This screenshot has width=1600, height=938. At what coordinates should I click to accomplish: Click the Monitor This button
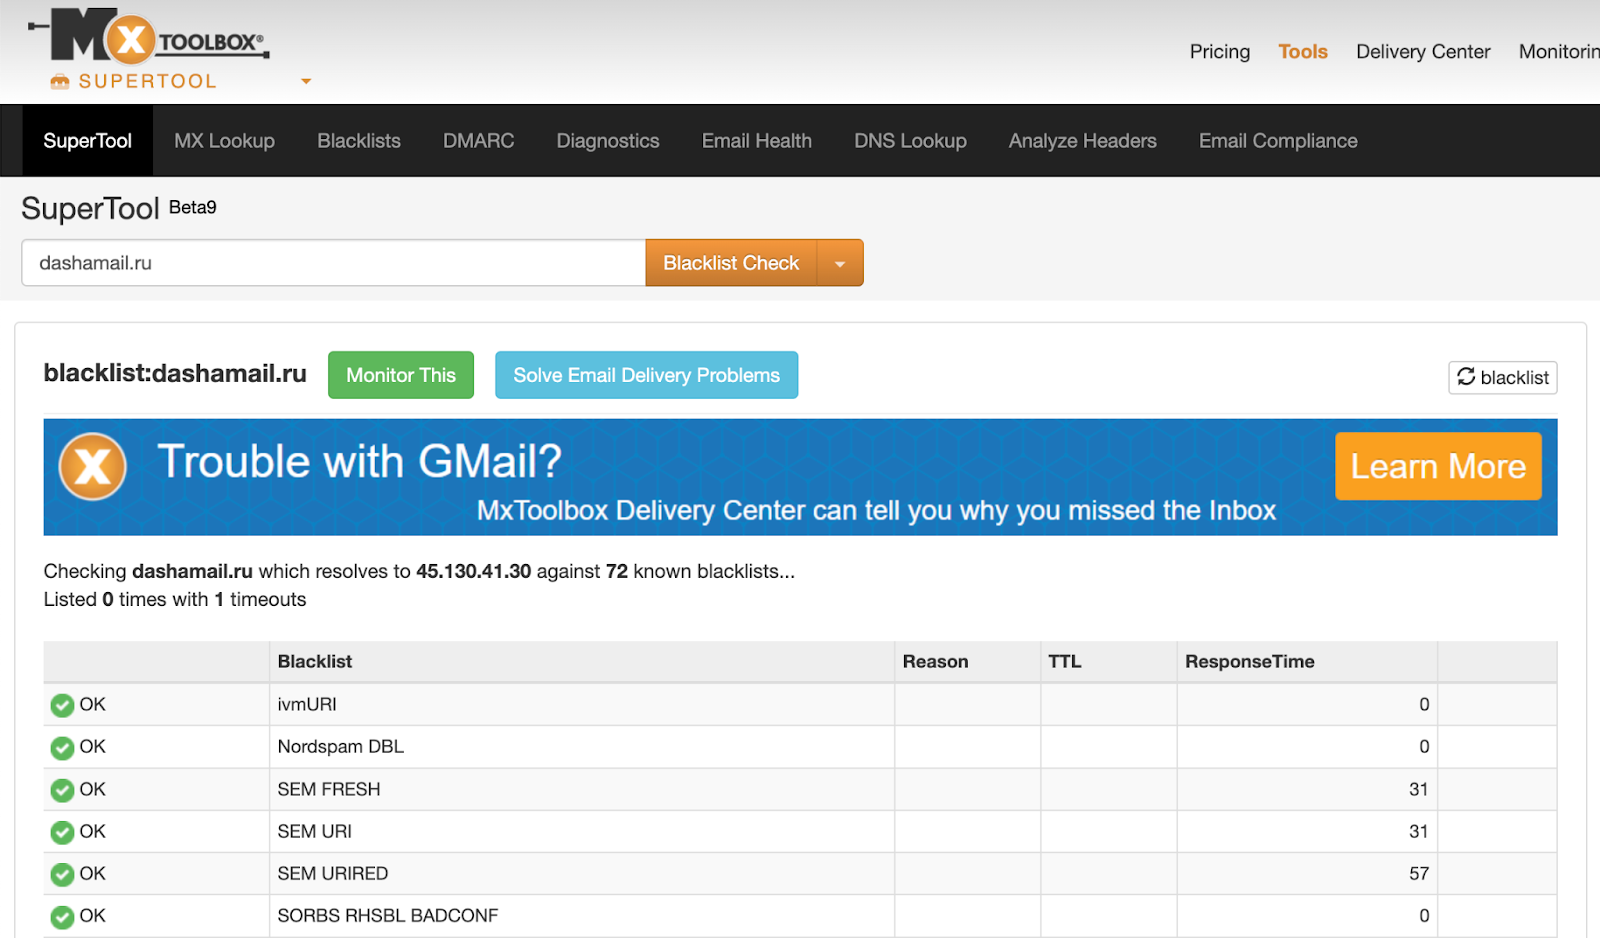401,375
